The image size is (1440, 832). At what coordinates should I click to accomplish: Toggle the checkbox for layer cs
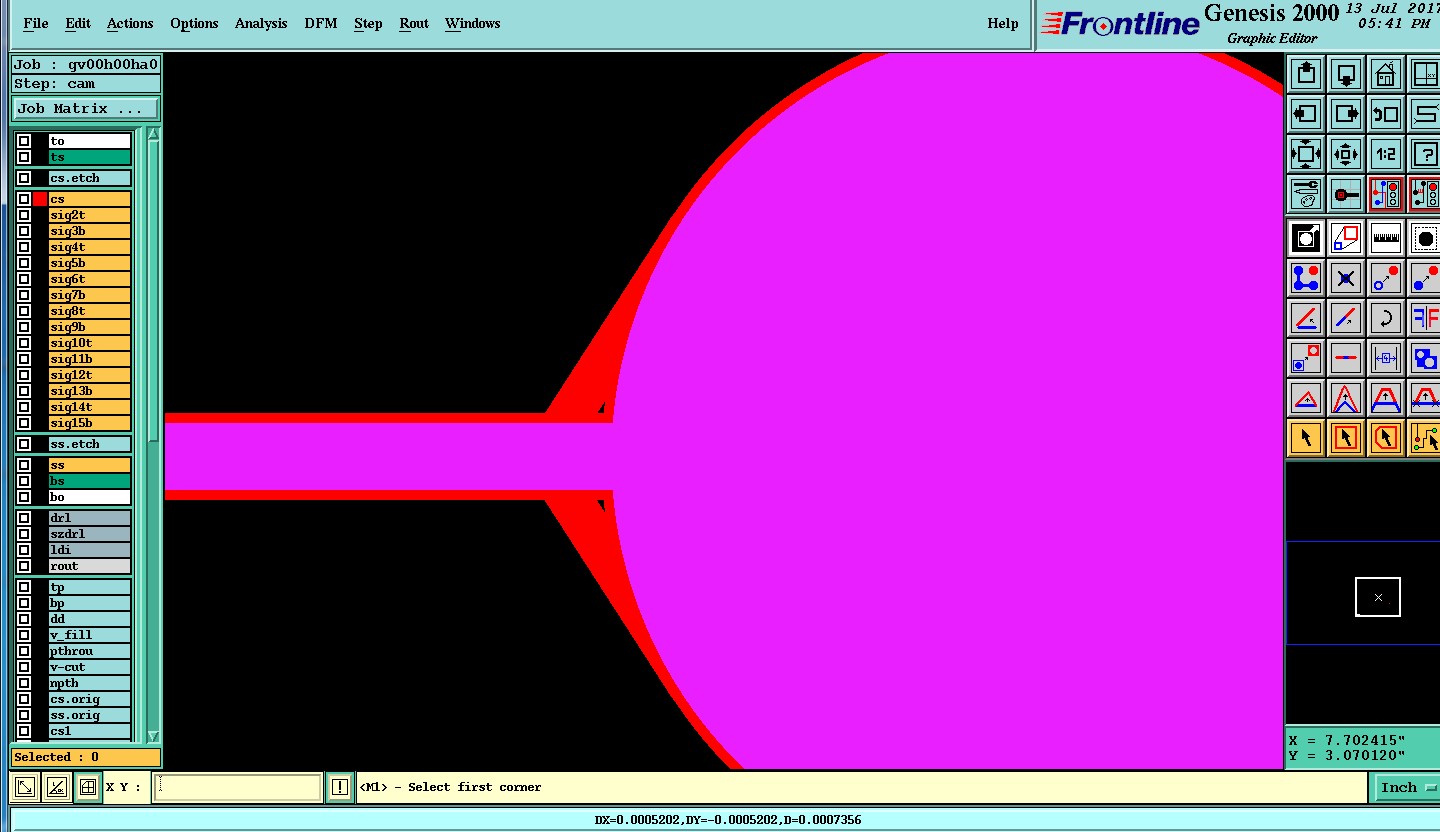24,199
